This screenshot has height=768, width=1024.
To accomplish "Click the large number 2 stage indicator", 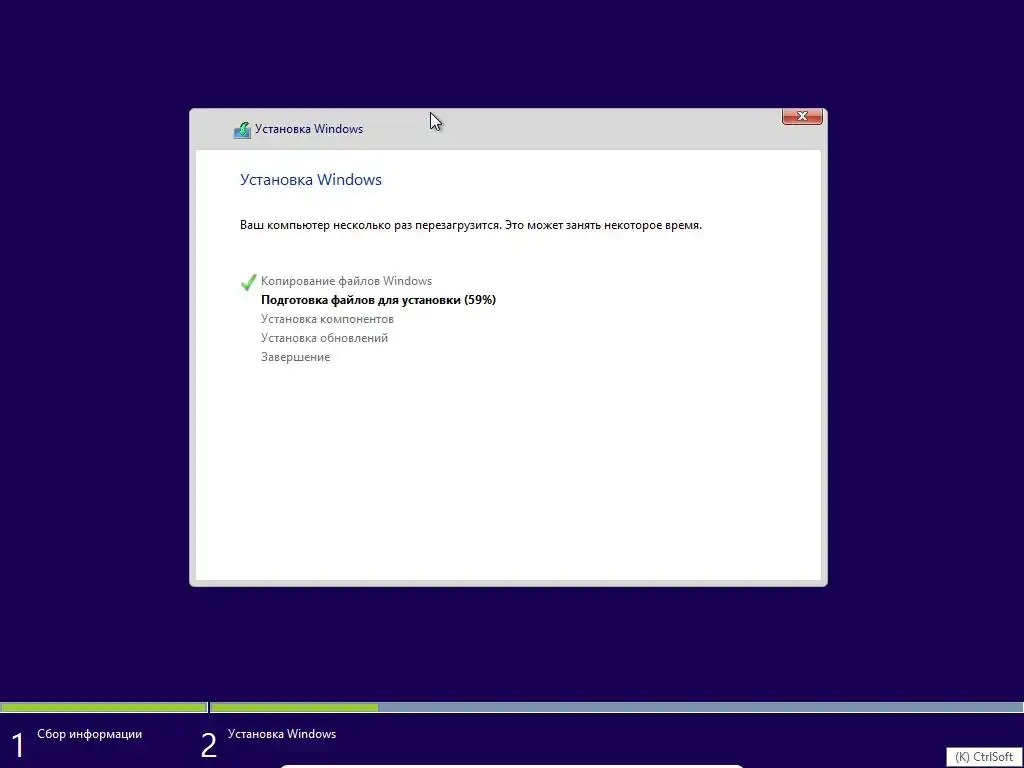I will coord(208,745).
